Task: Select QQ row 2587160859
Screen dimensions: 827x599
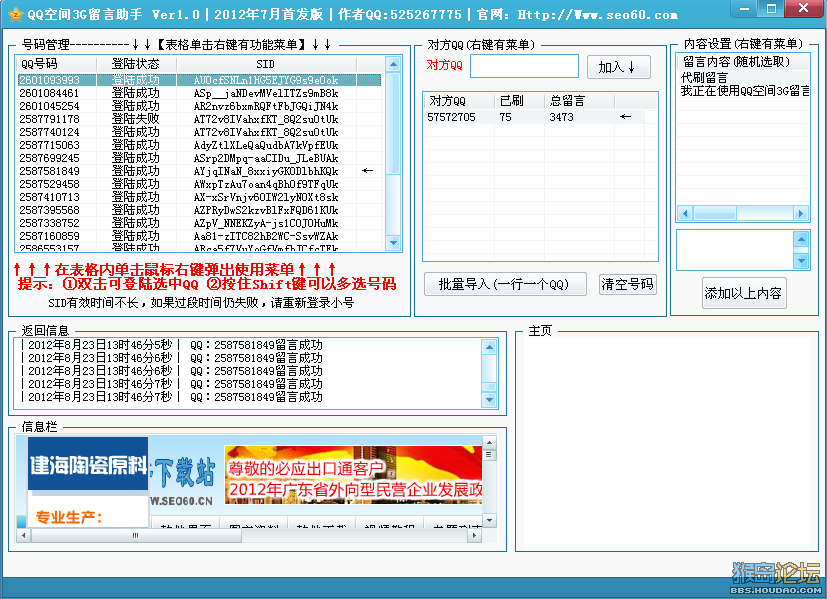Action: [199, 236]
